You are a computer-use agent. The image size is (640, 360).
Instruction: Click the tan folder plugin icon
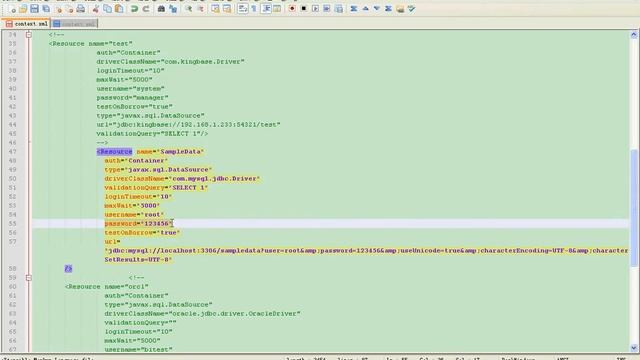[400, 9]
